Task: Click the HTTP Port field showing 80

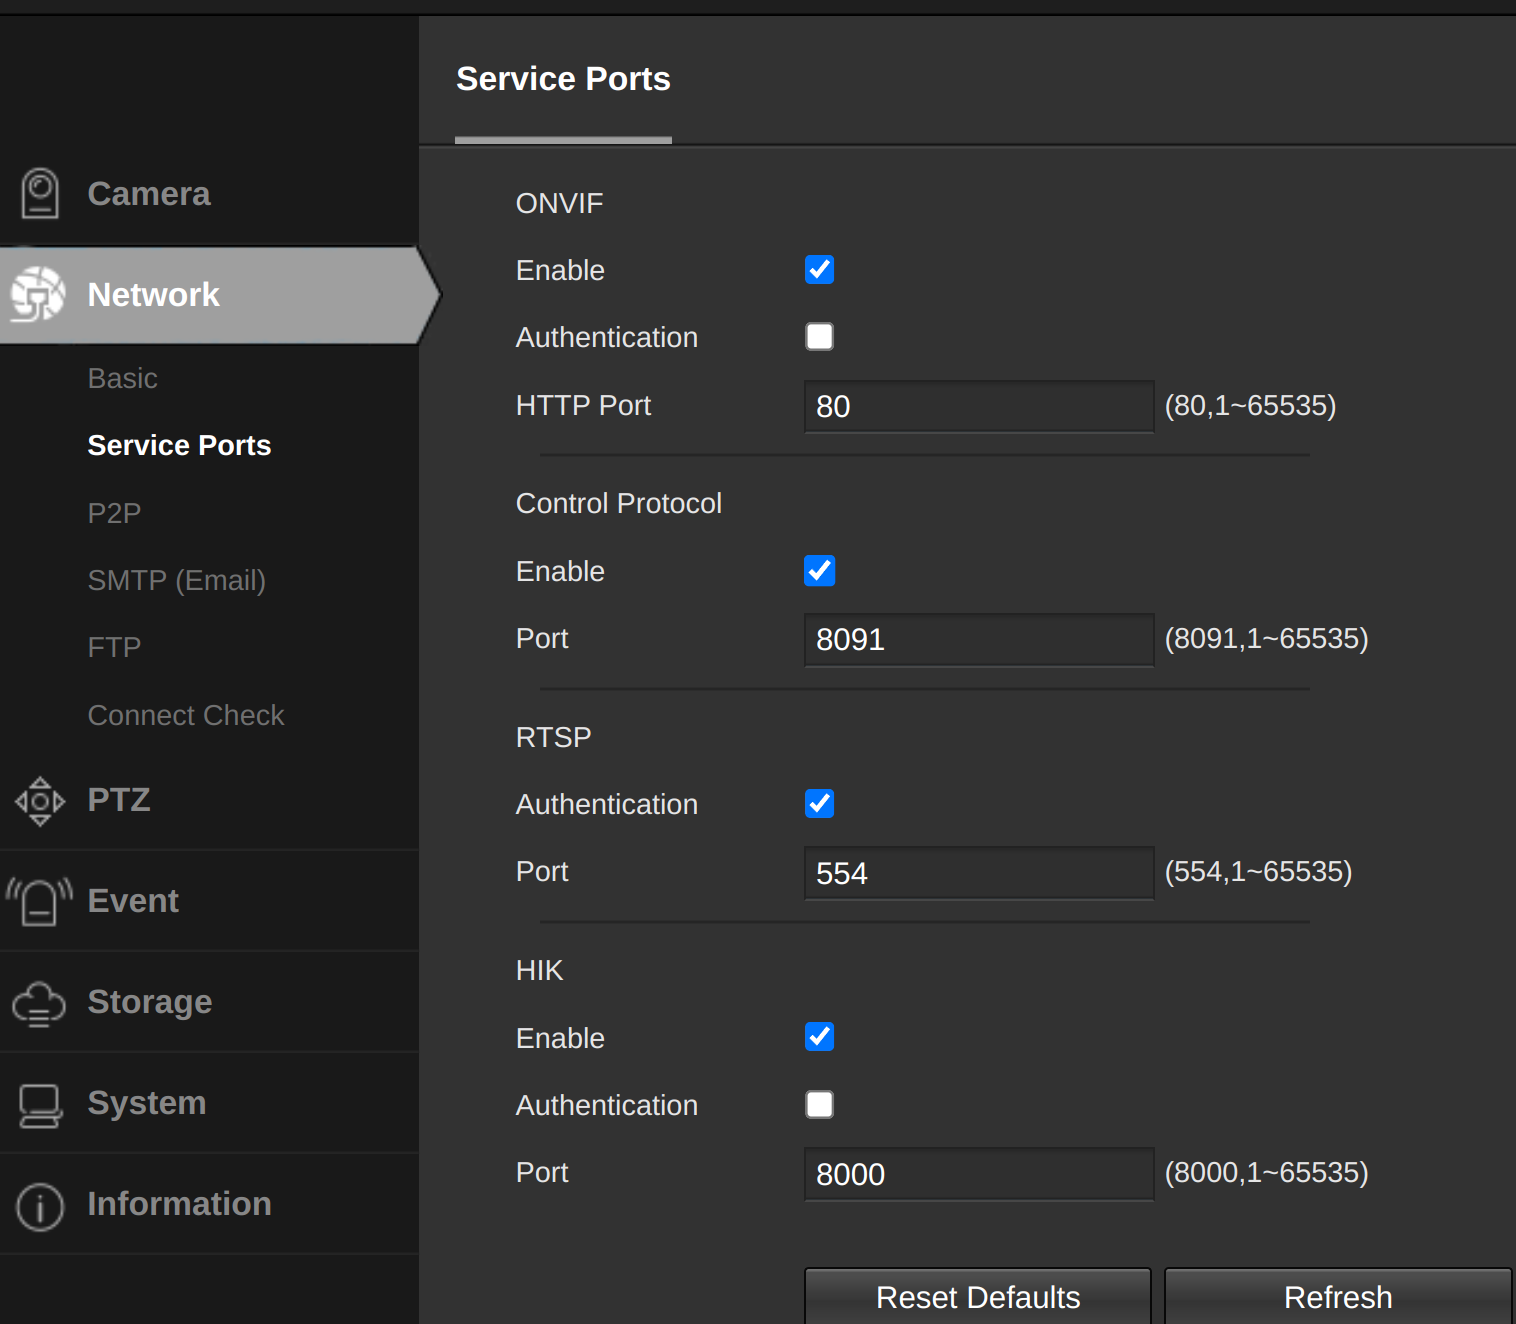Action: coord(979,406)
